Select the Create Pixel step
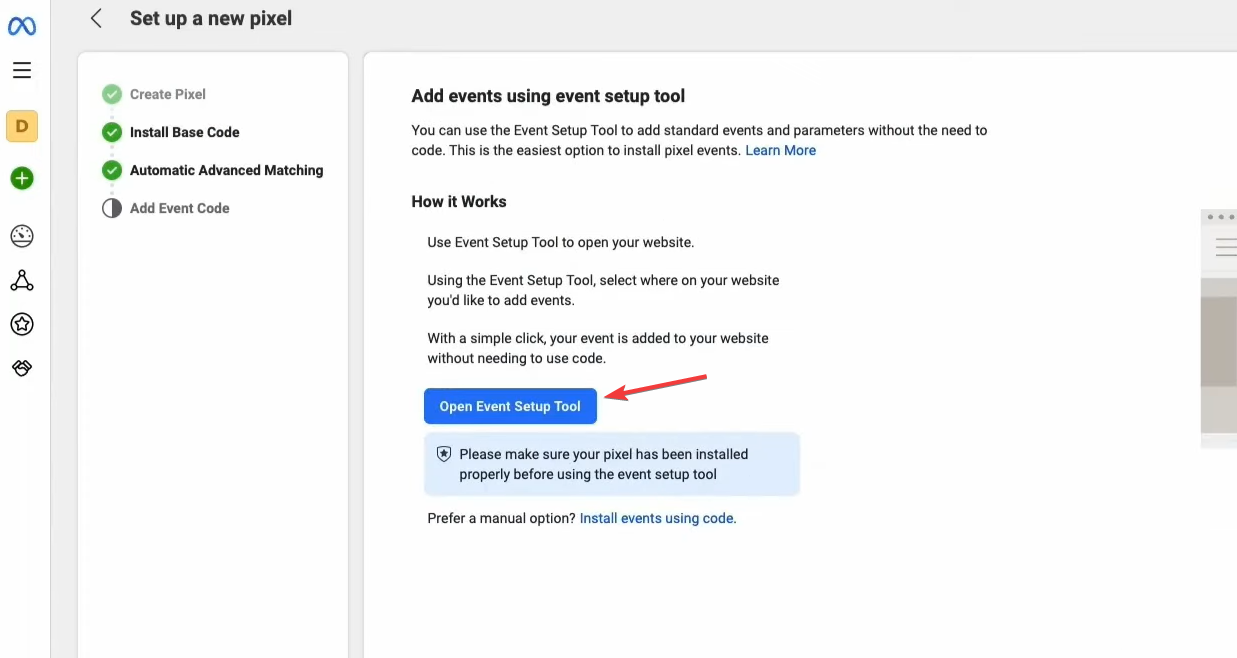 point(167,94)
